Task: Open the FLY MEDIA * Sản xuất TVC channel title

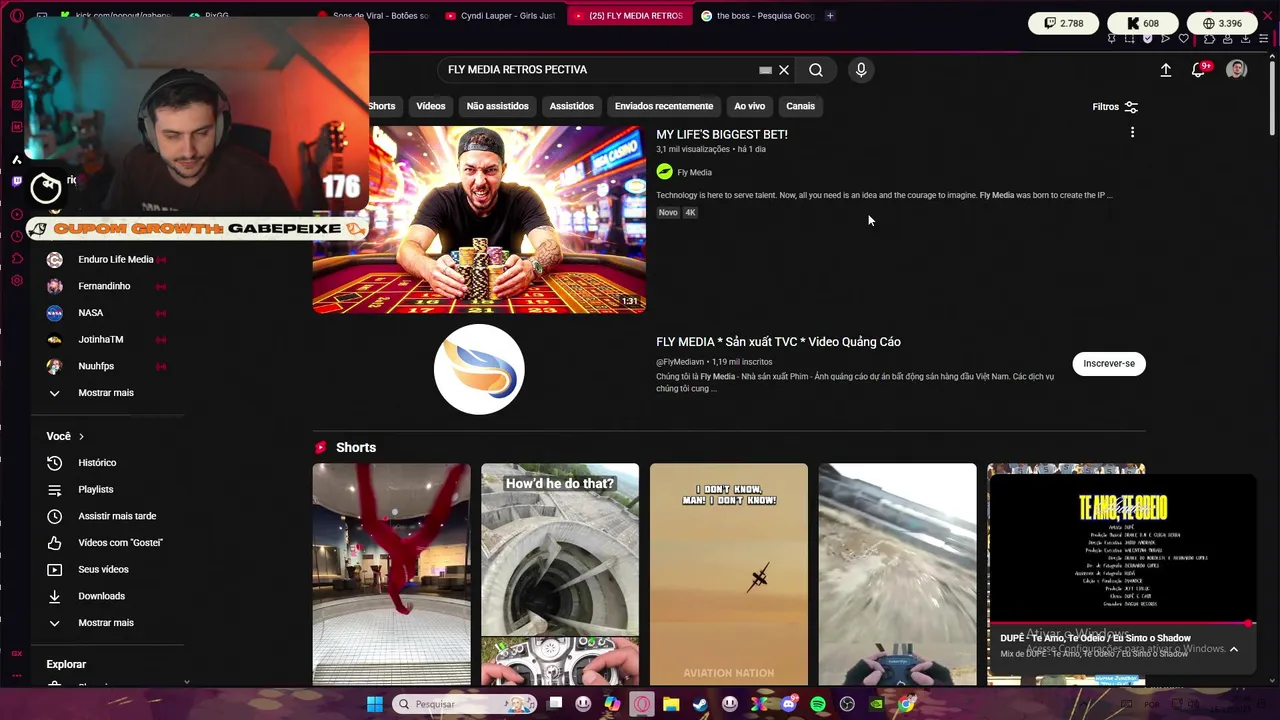Action: pos(778,342)
